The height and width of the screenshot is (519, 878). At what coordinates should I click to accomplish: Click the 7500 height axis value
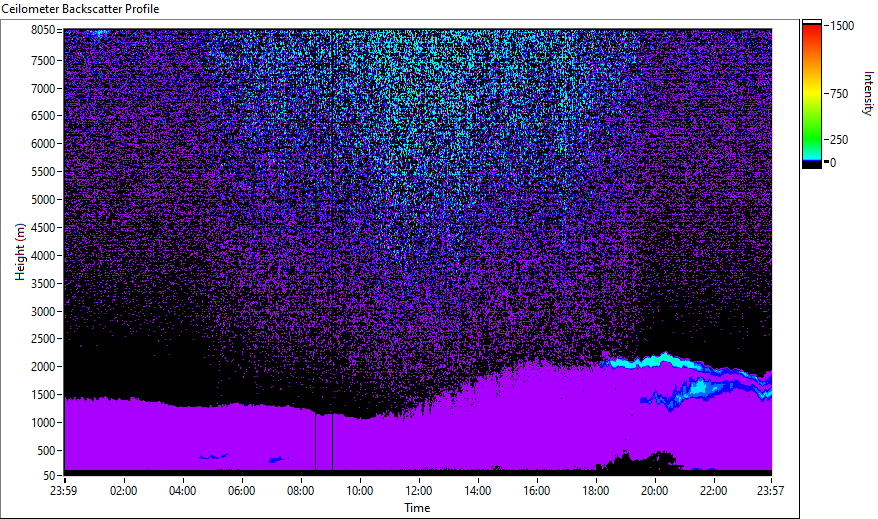43,60
